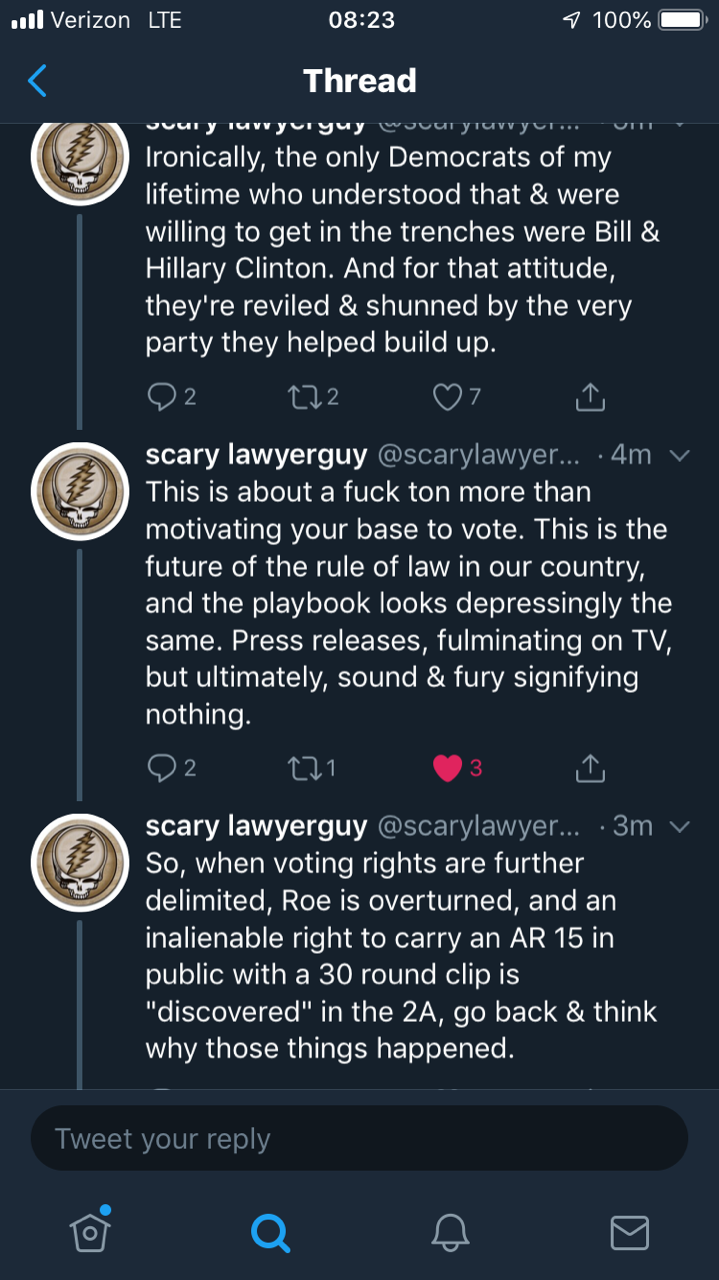Open options chevron on the 4m tweet
The image size is (719, 1280).
click(x=679, y=455)
